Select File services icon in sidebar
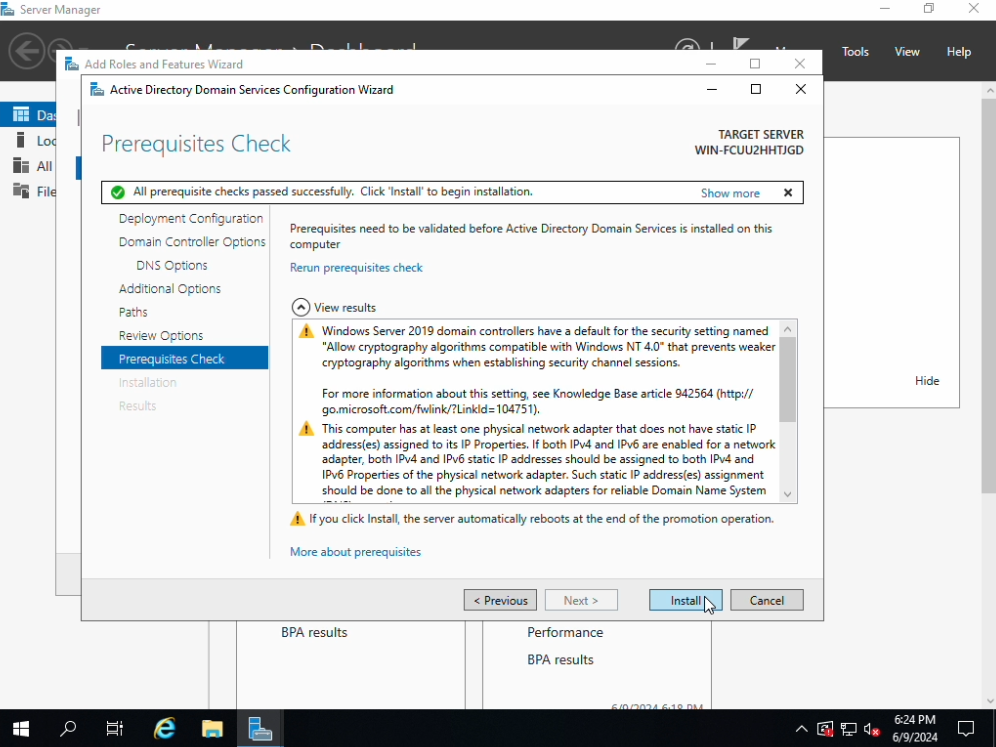Image resolution: width=996 pixels, height=747 pixels. point(21,191)
